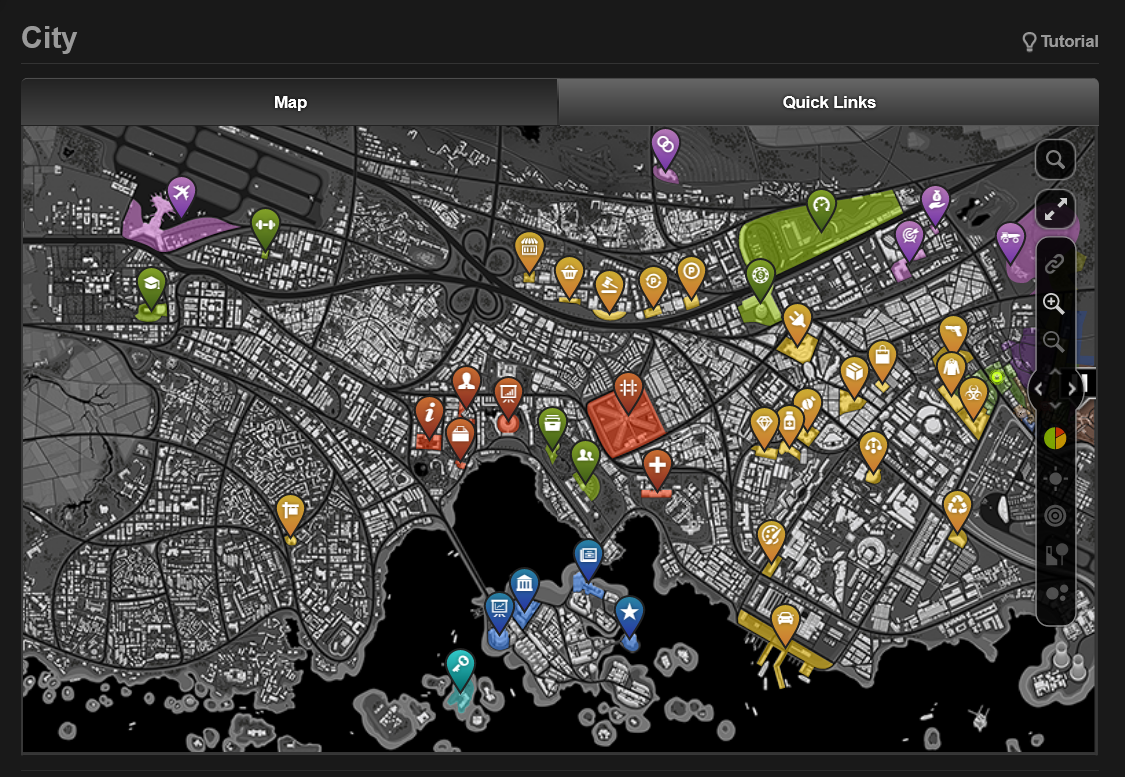The width and height of the screenshot is (1125, 777).
Task: Pan the map right with the arrow
Action: (x=1072, y=388)
